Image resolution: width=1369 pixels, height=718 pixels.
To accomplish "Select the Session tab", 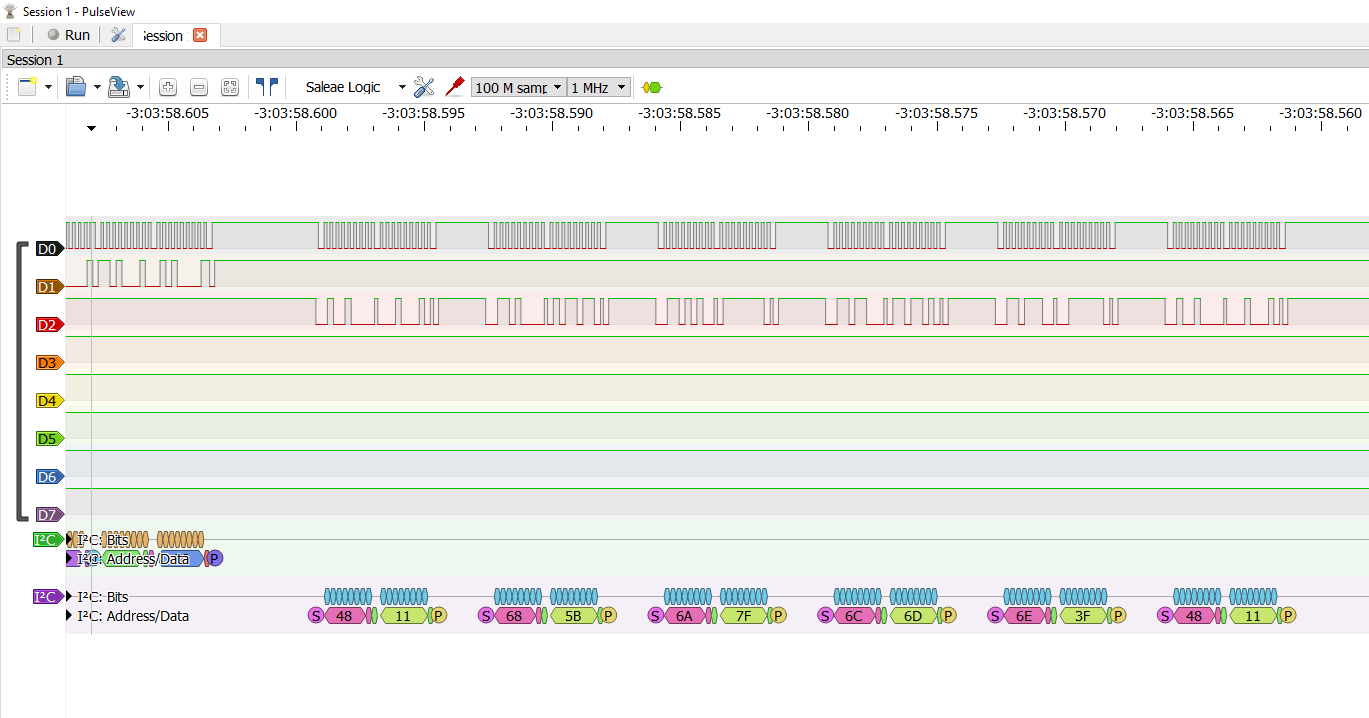I will pos(163,35).
